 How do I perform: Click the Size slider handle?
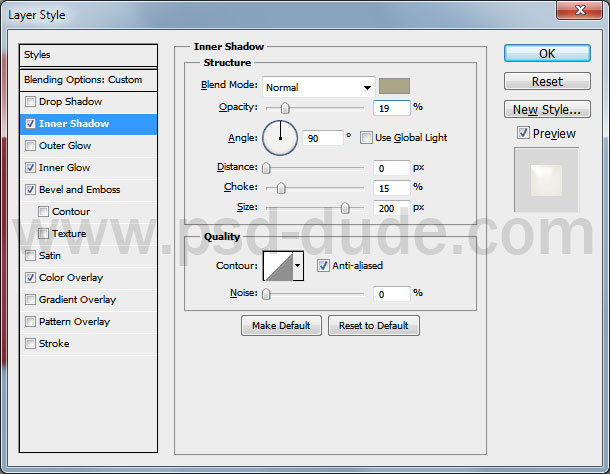tap(345, 208)
